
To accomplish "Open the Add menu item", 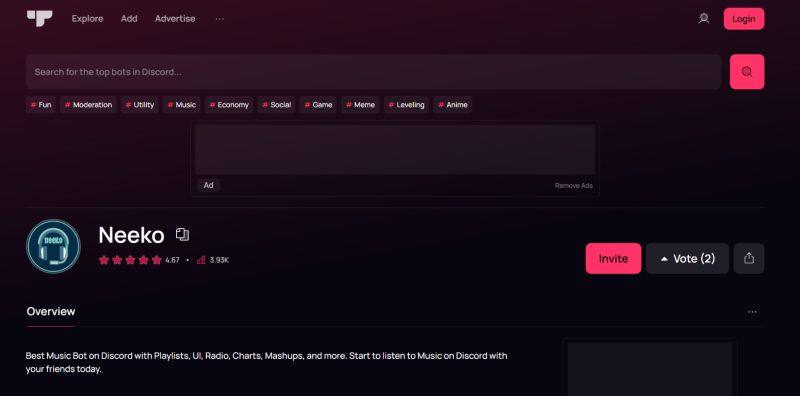I will pos(129,18).
